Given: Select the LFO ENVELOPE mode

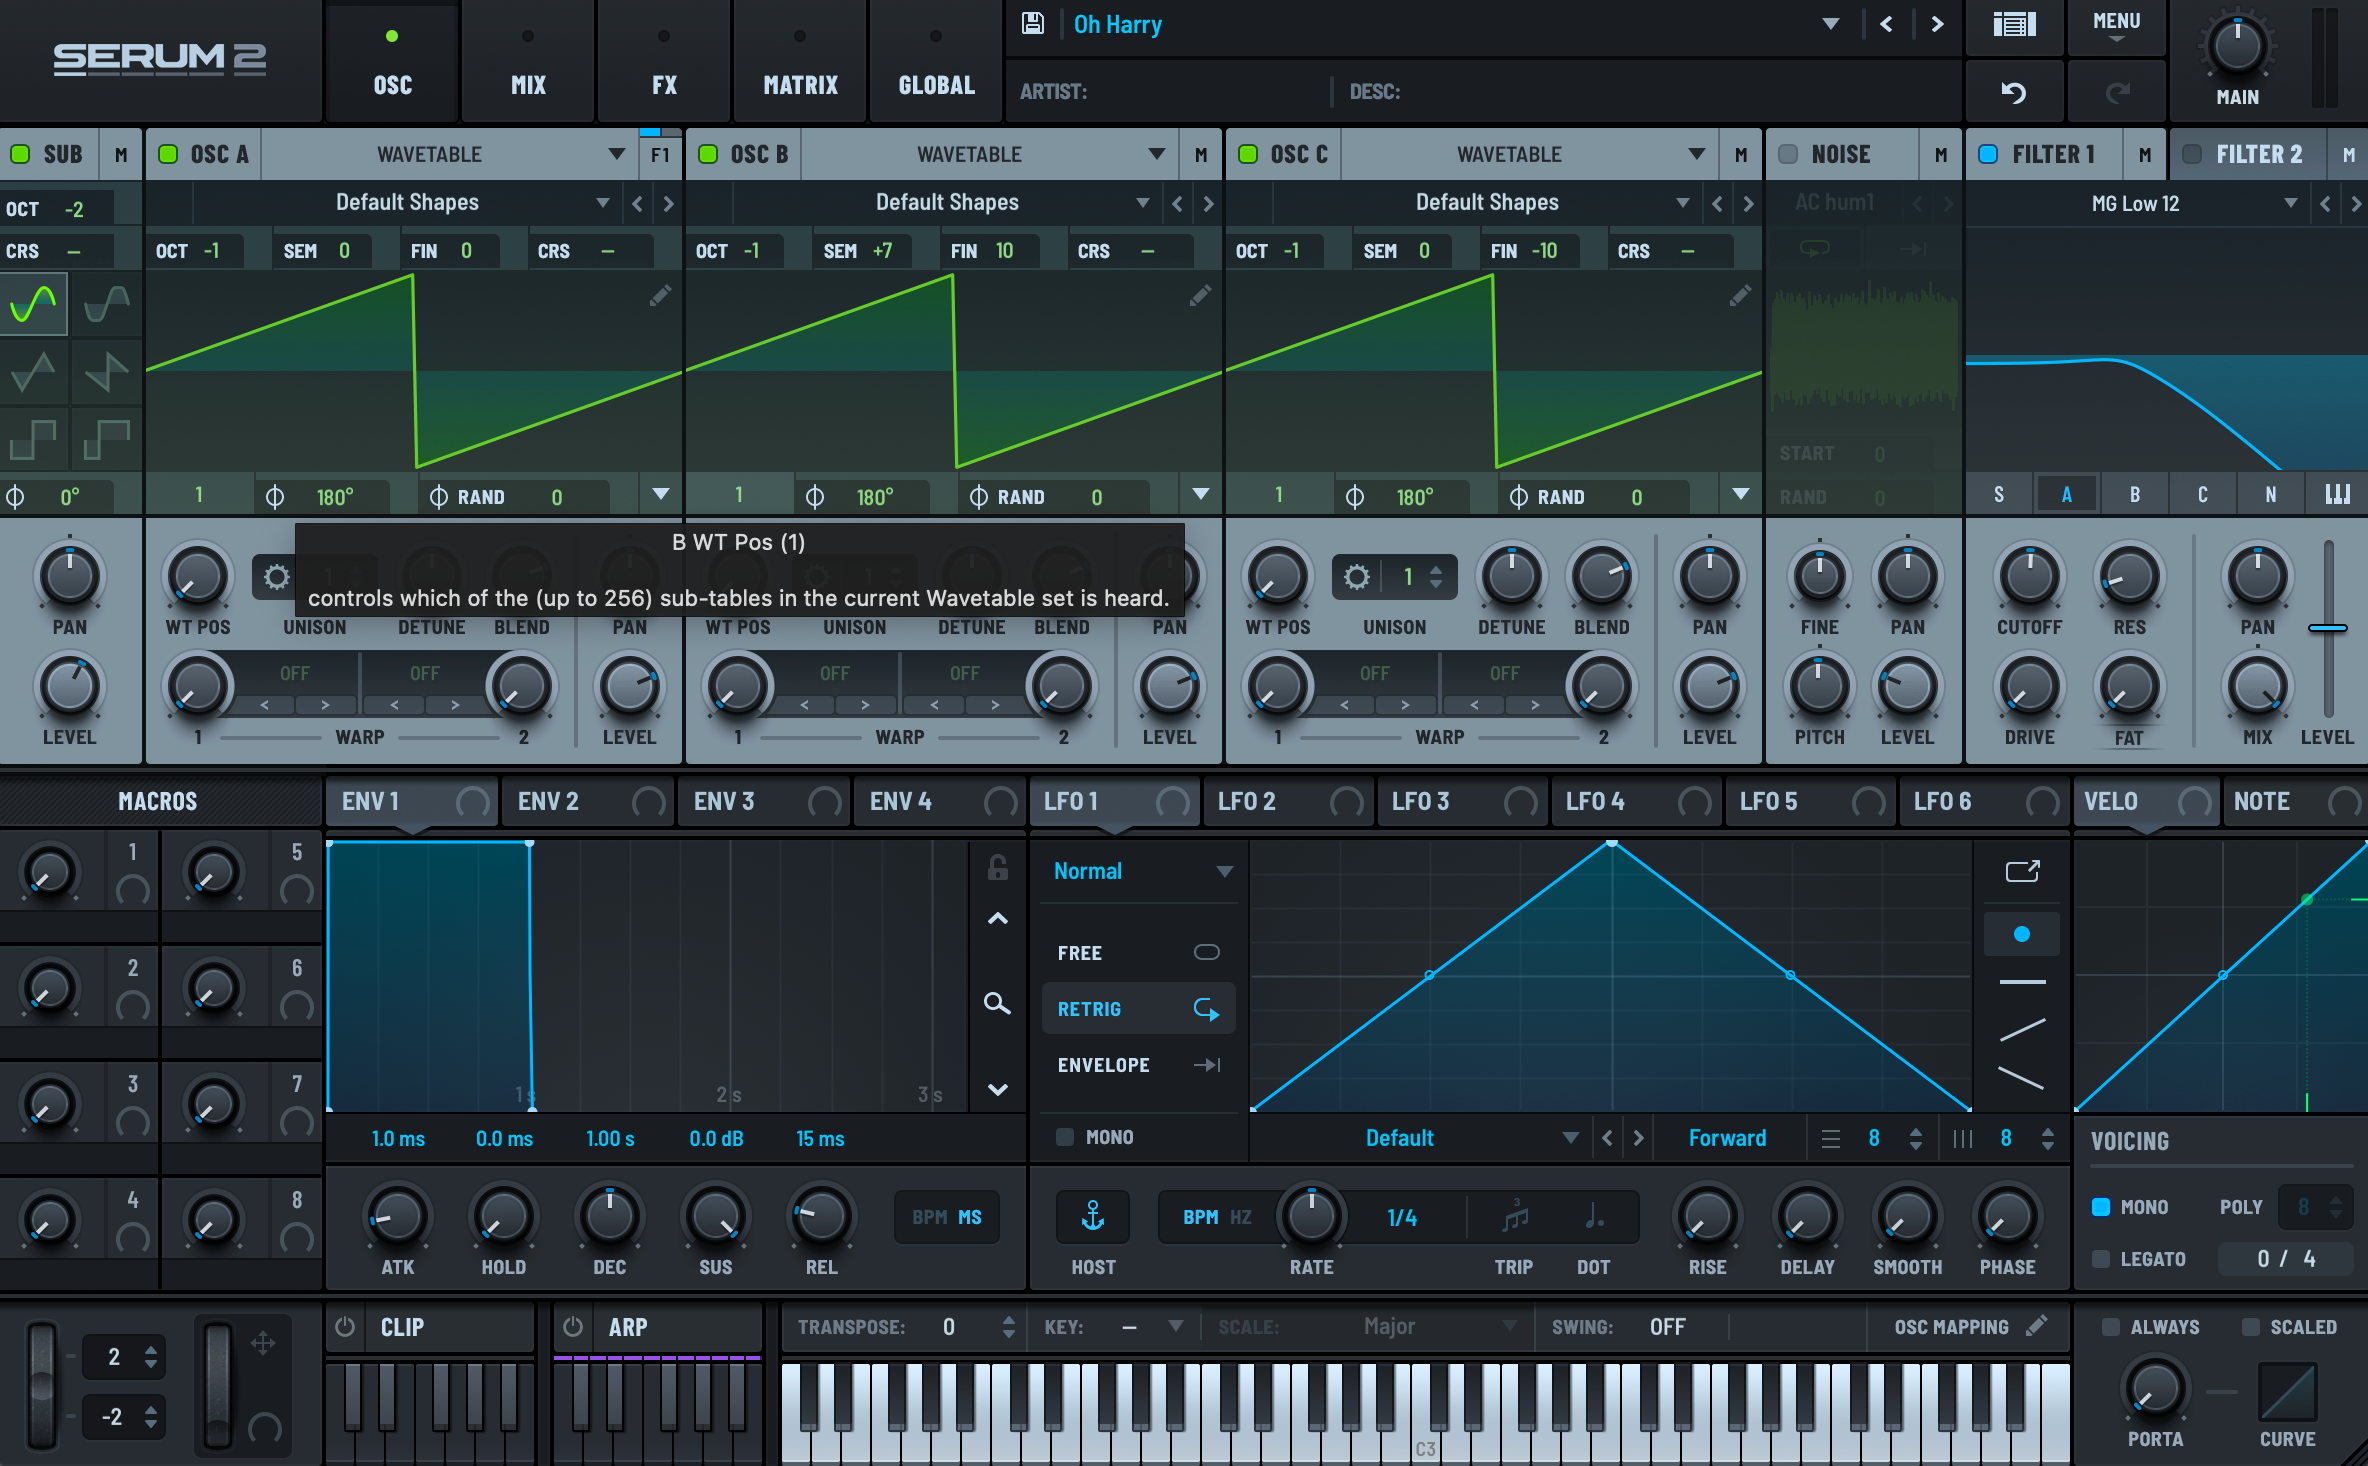Looking at the screenshot, I should tap(1138, 1065).
